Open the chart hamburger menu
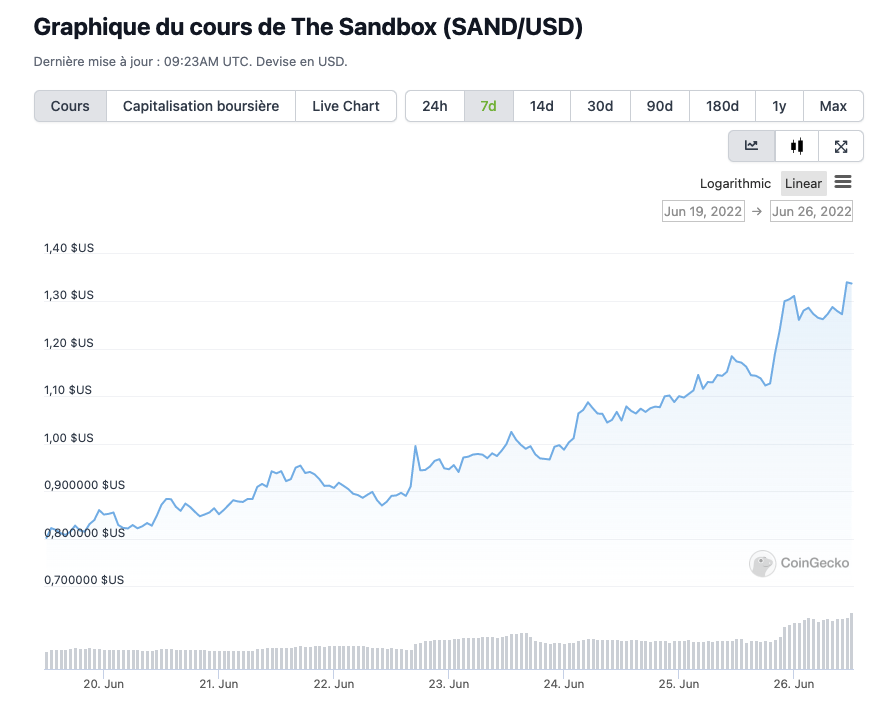The image size is (871, 702). click(843, 182)
